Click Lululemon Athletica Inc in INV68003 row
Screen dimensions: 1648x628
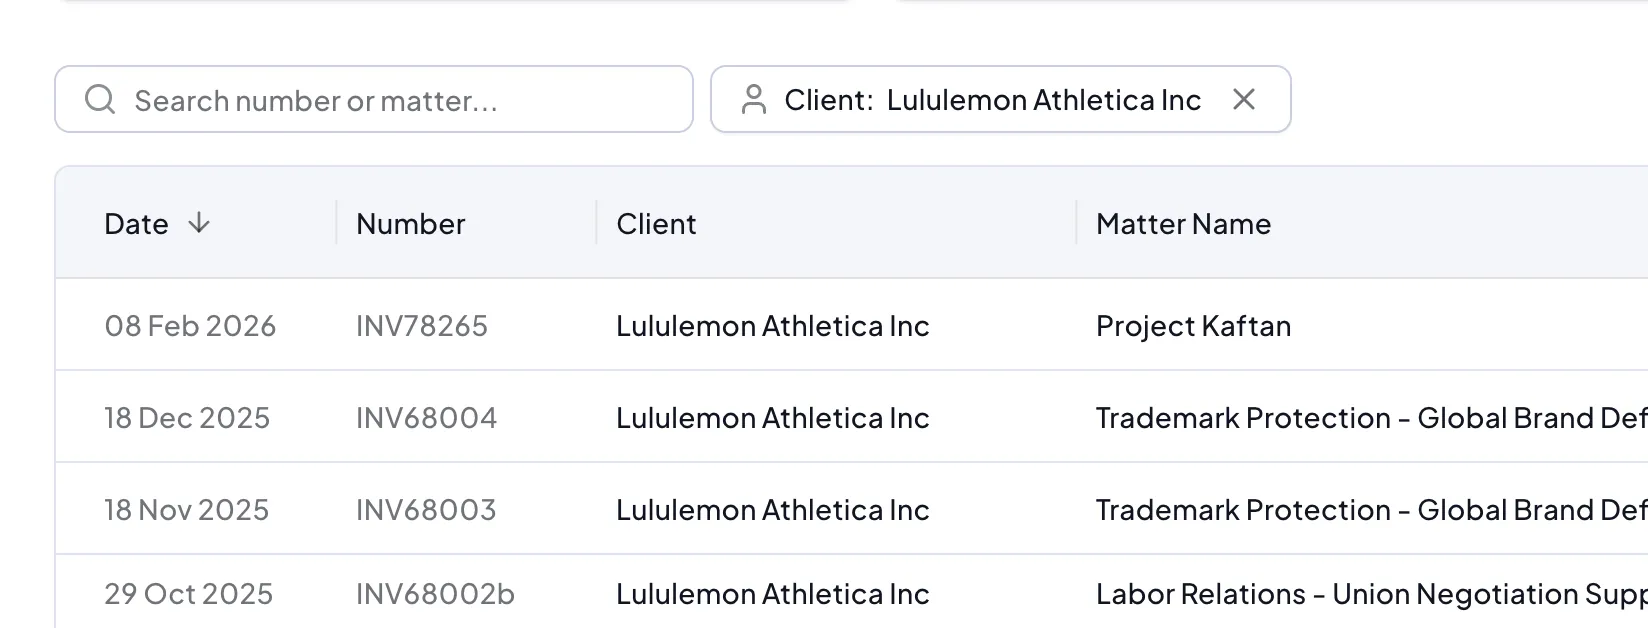(x=772, y=510)
